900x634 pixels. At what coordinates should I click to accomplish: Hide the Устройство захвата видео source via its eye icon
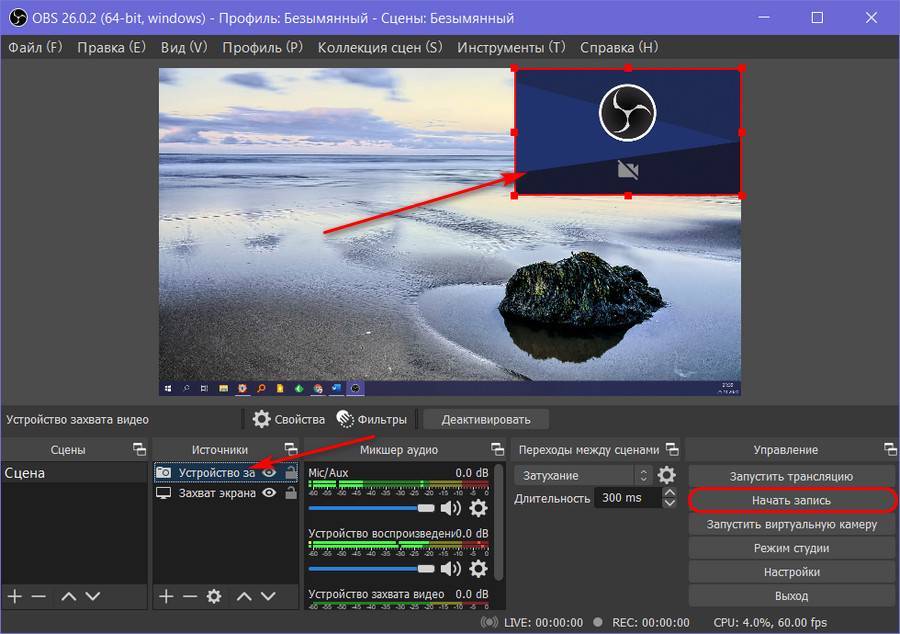coord(269,473)
